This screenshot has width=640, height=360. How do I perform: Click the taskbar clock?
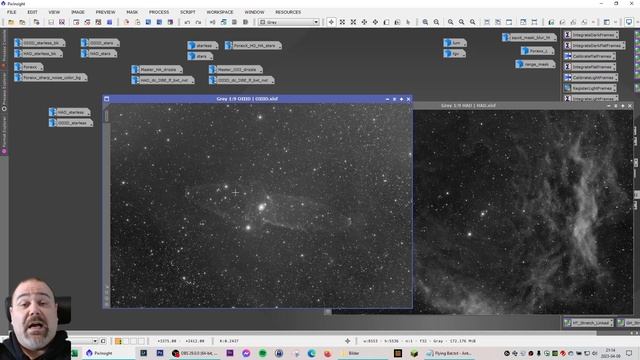[611, 353]
